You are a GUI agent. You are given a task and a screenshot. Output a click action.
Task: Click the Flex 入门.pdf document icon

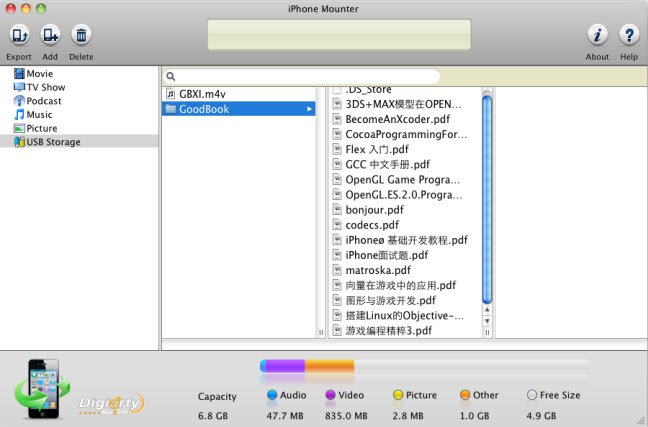click(x=337, y=149)
